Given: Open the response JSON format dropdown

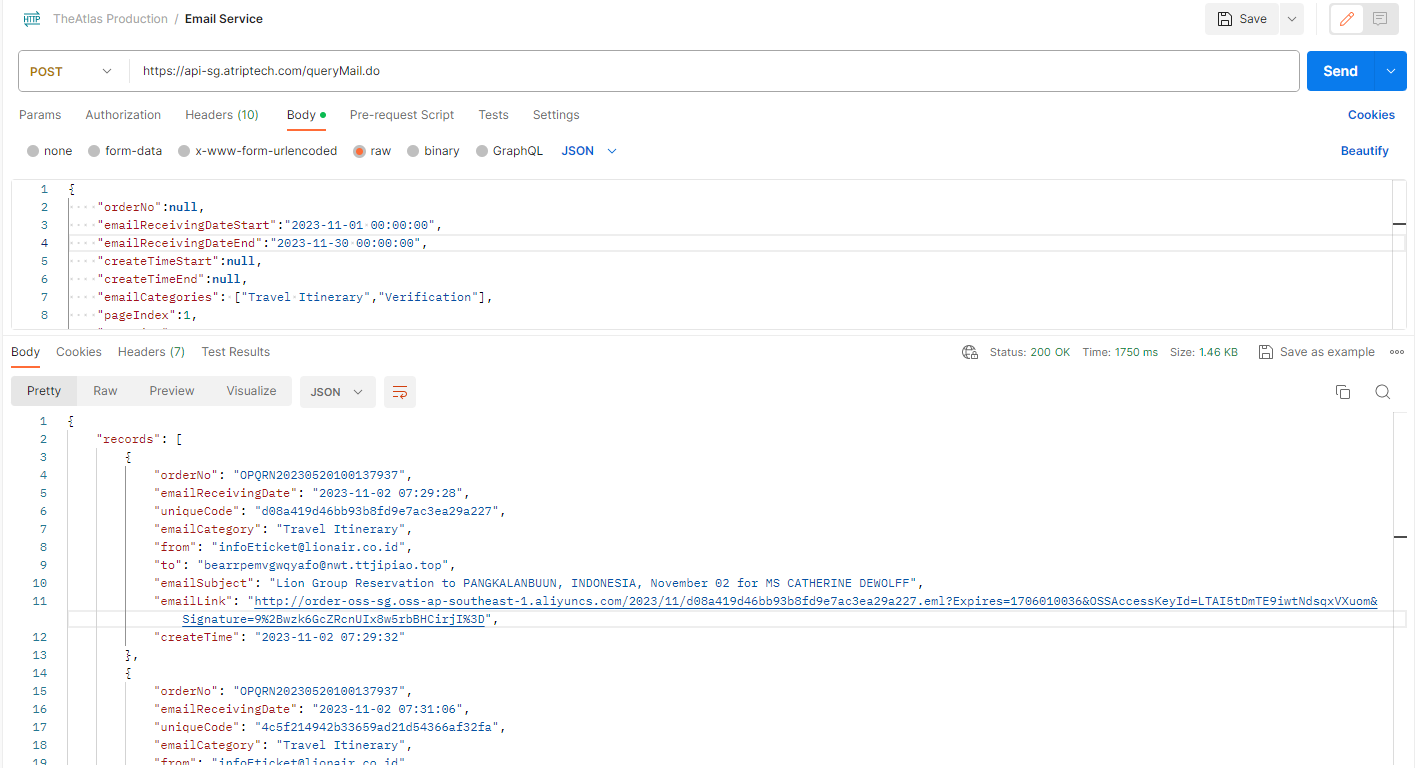Looking at the screenshot, I should (x=337, y=392).
